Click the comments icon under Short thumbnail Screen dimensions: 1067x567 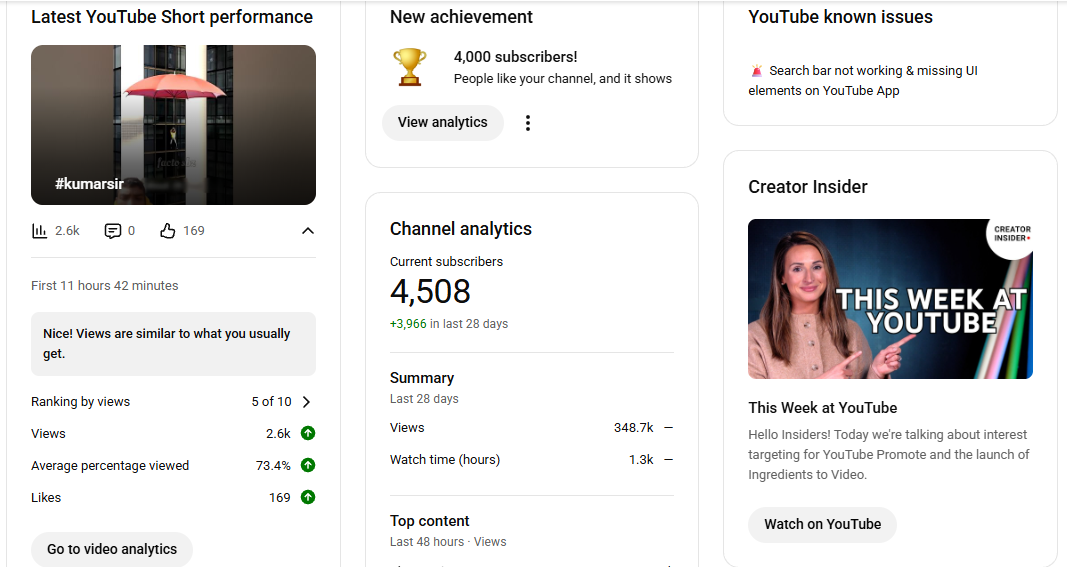point(113,231)
